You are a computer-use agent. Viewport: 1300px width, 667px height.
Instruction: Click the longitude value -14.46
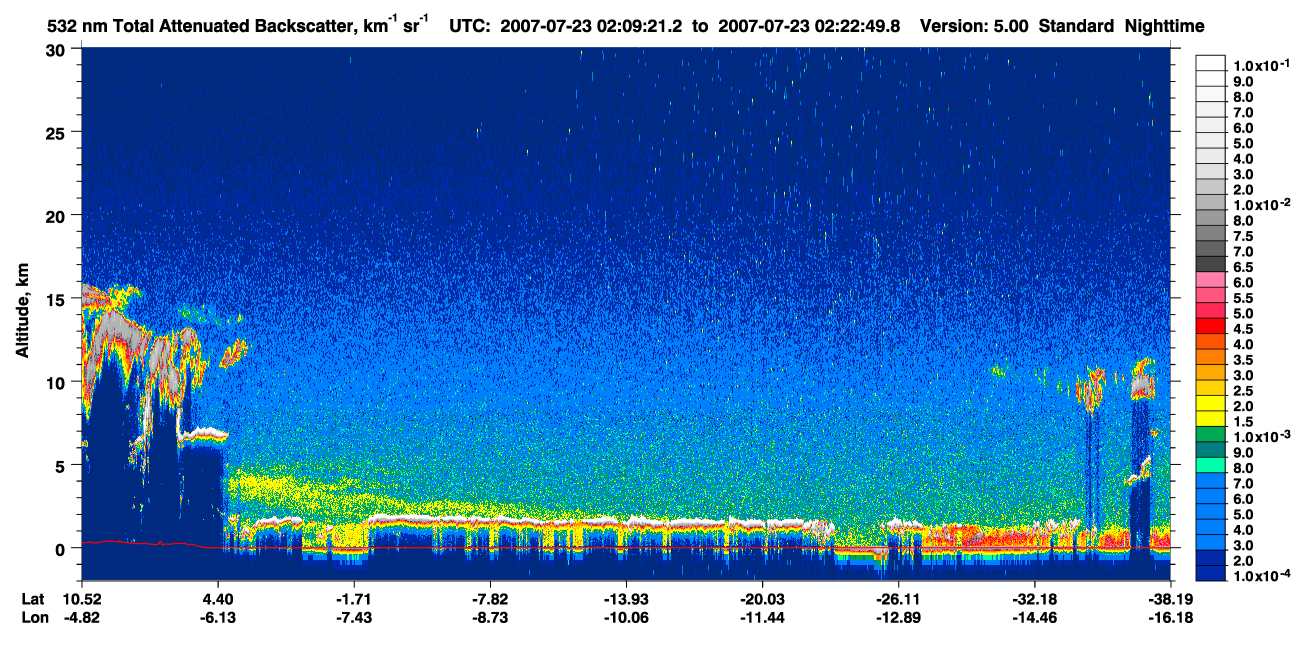pos(1034,617)
